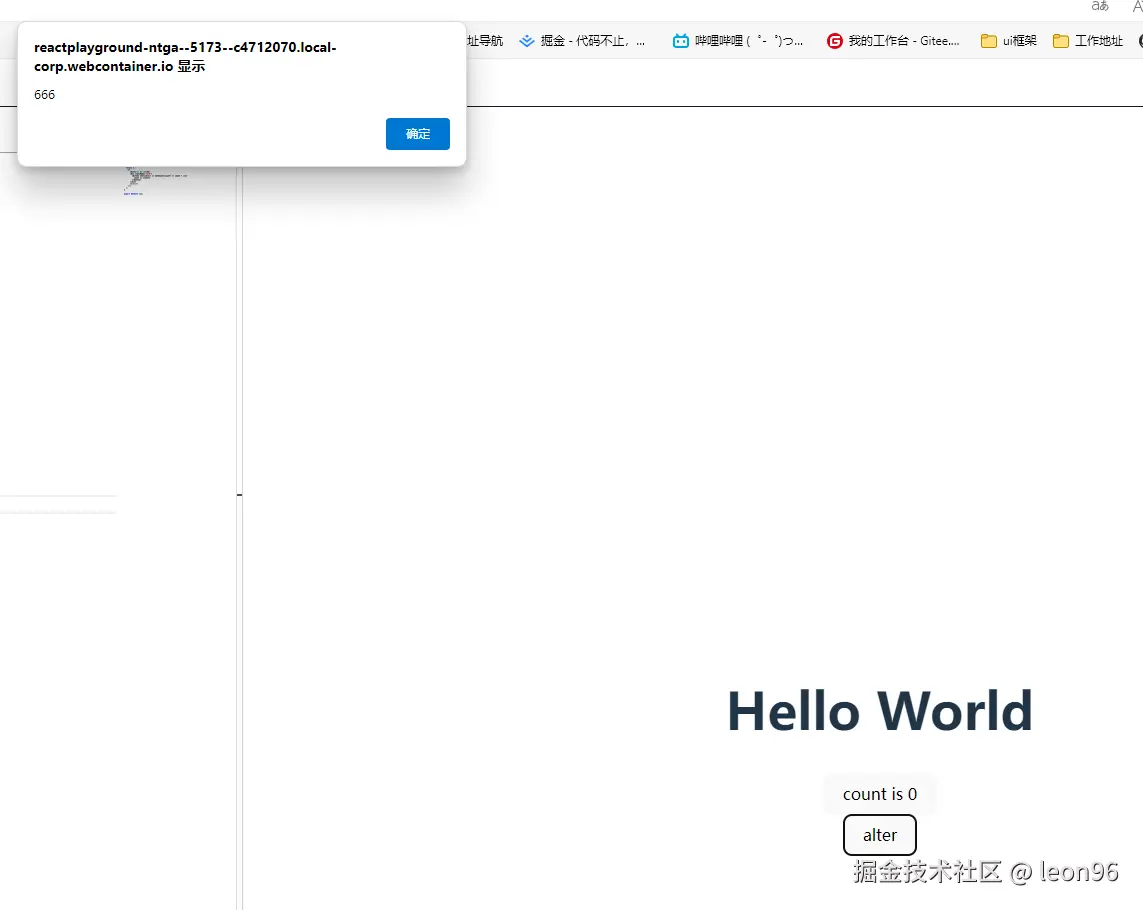
Task: Click the 哔哩哔哩 TV icon
Action: point(680,41)
